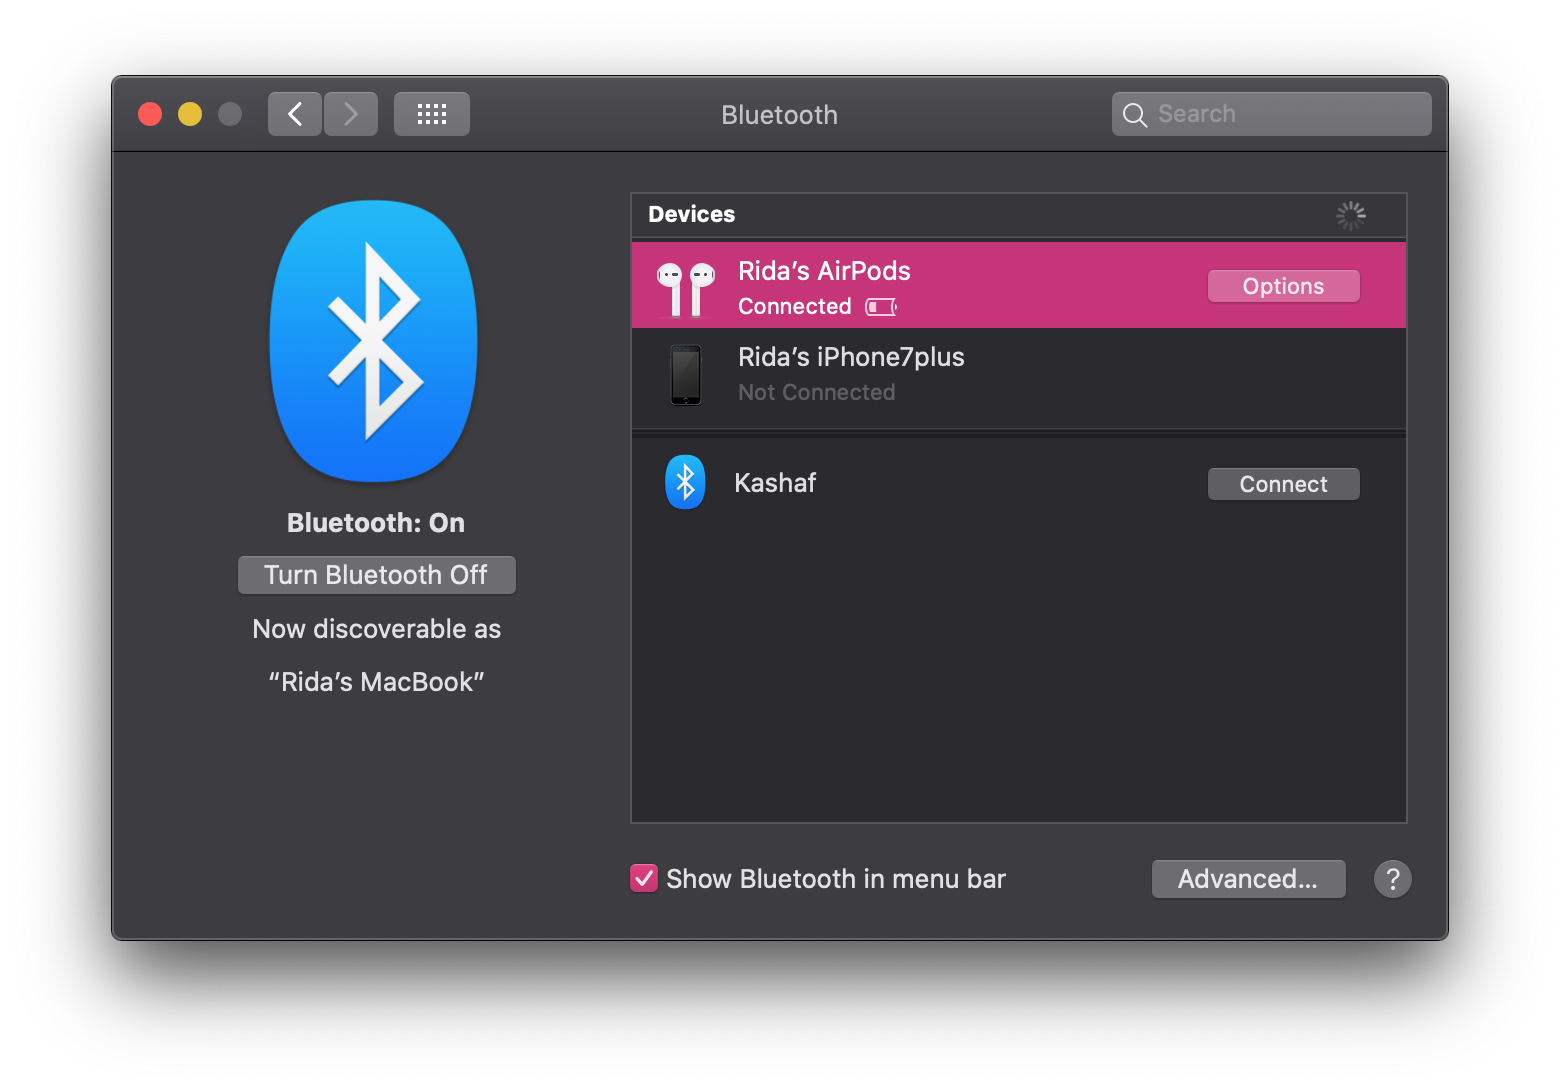Image resolution: width=1560 pixels, height=1088 pixels.
Task: Open help with the question mark button
Action: click(x=1392, y=879)
